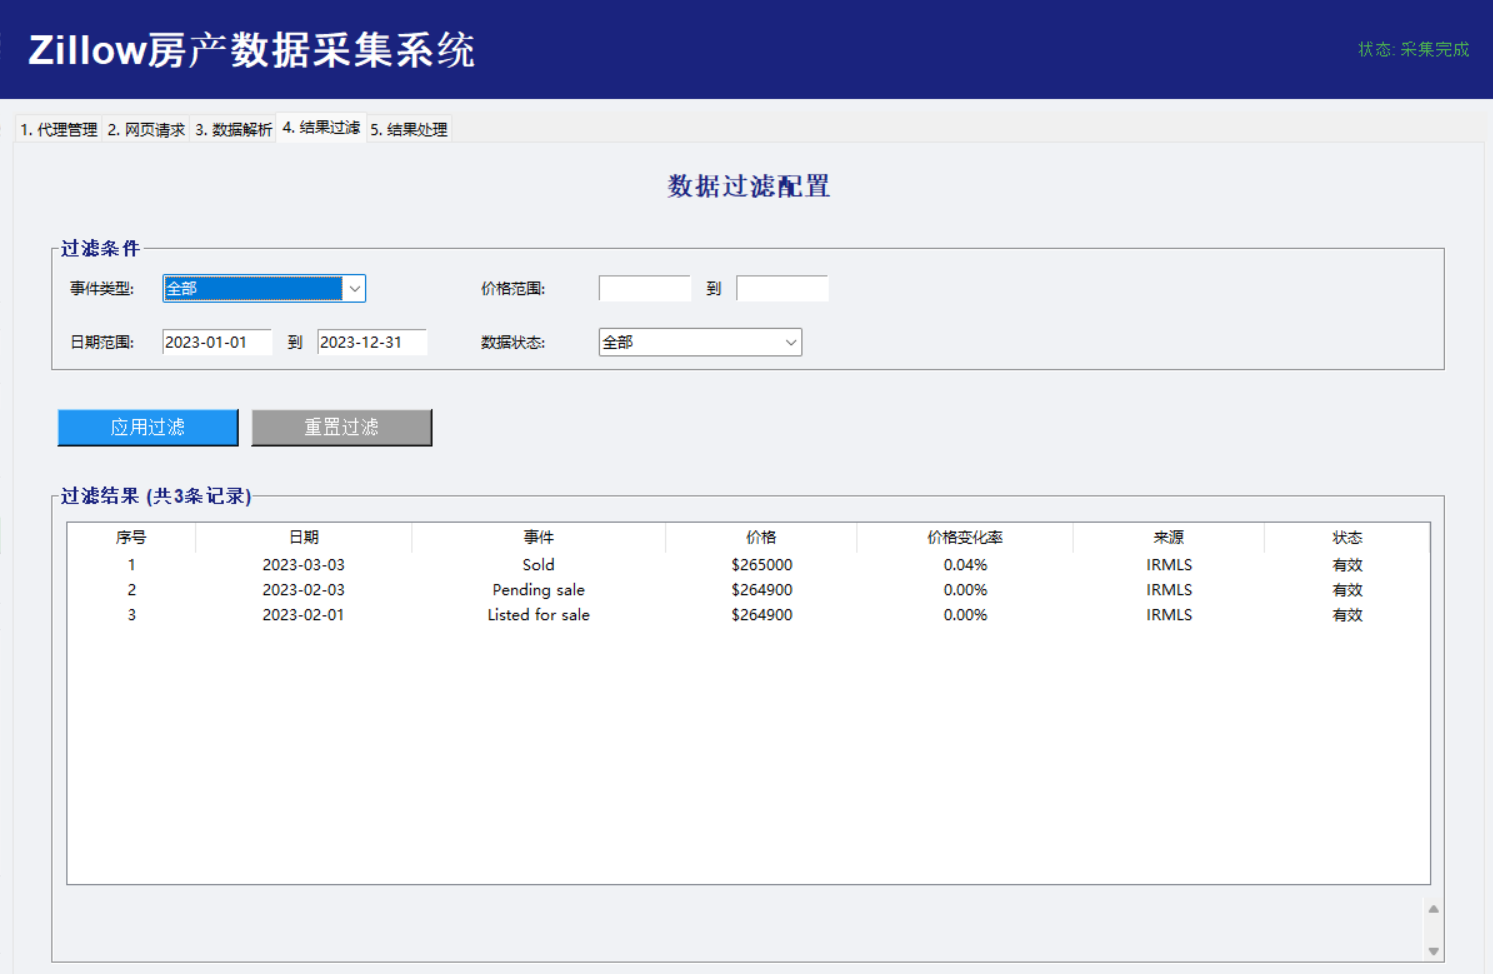The height and width of the screenshot is (974, 1493).
Task: Expand the 事件类型 dropdown arrow
Action: pos(354,289)
